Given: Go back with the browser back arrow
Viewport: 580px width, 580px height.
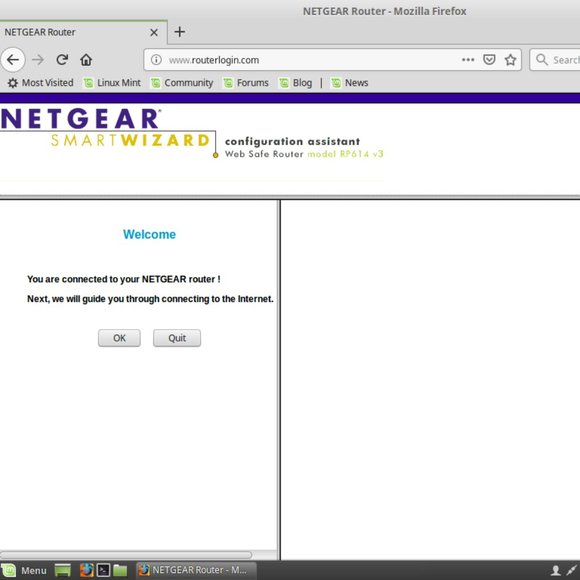Looking at the screenshot, I should (x=13, y=60).
